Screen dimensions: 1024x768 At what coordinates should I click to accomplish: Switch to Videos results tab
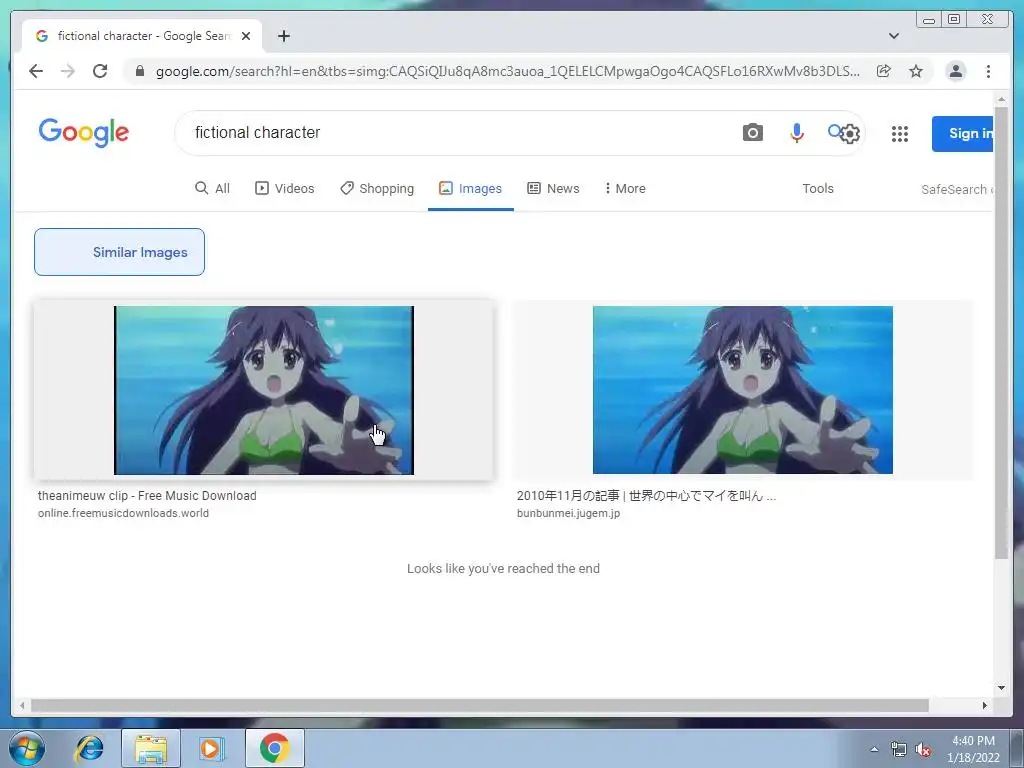pyautogui.click(x=285, y=188)
